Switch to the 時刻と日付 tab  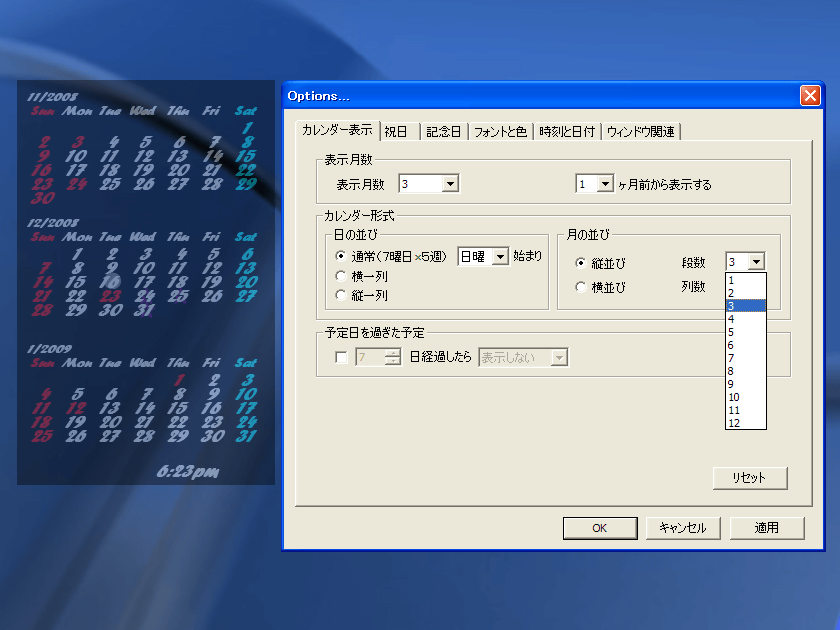(x=567, y=132)
